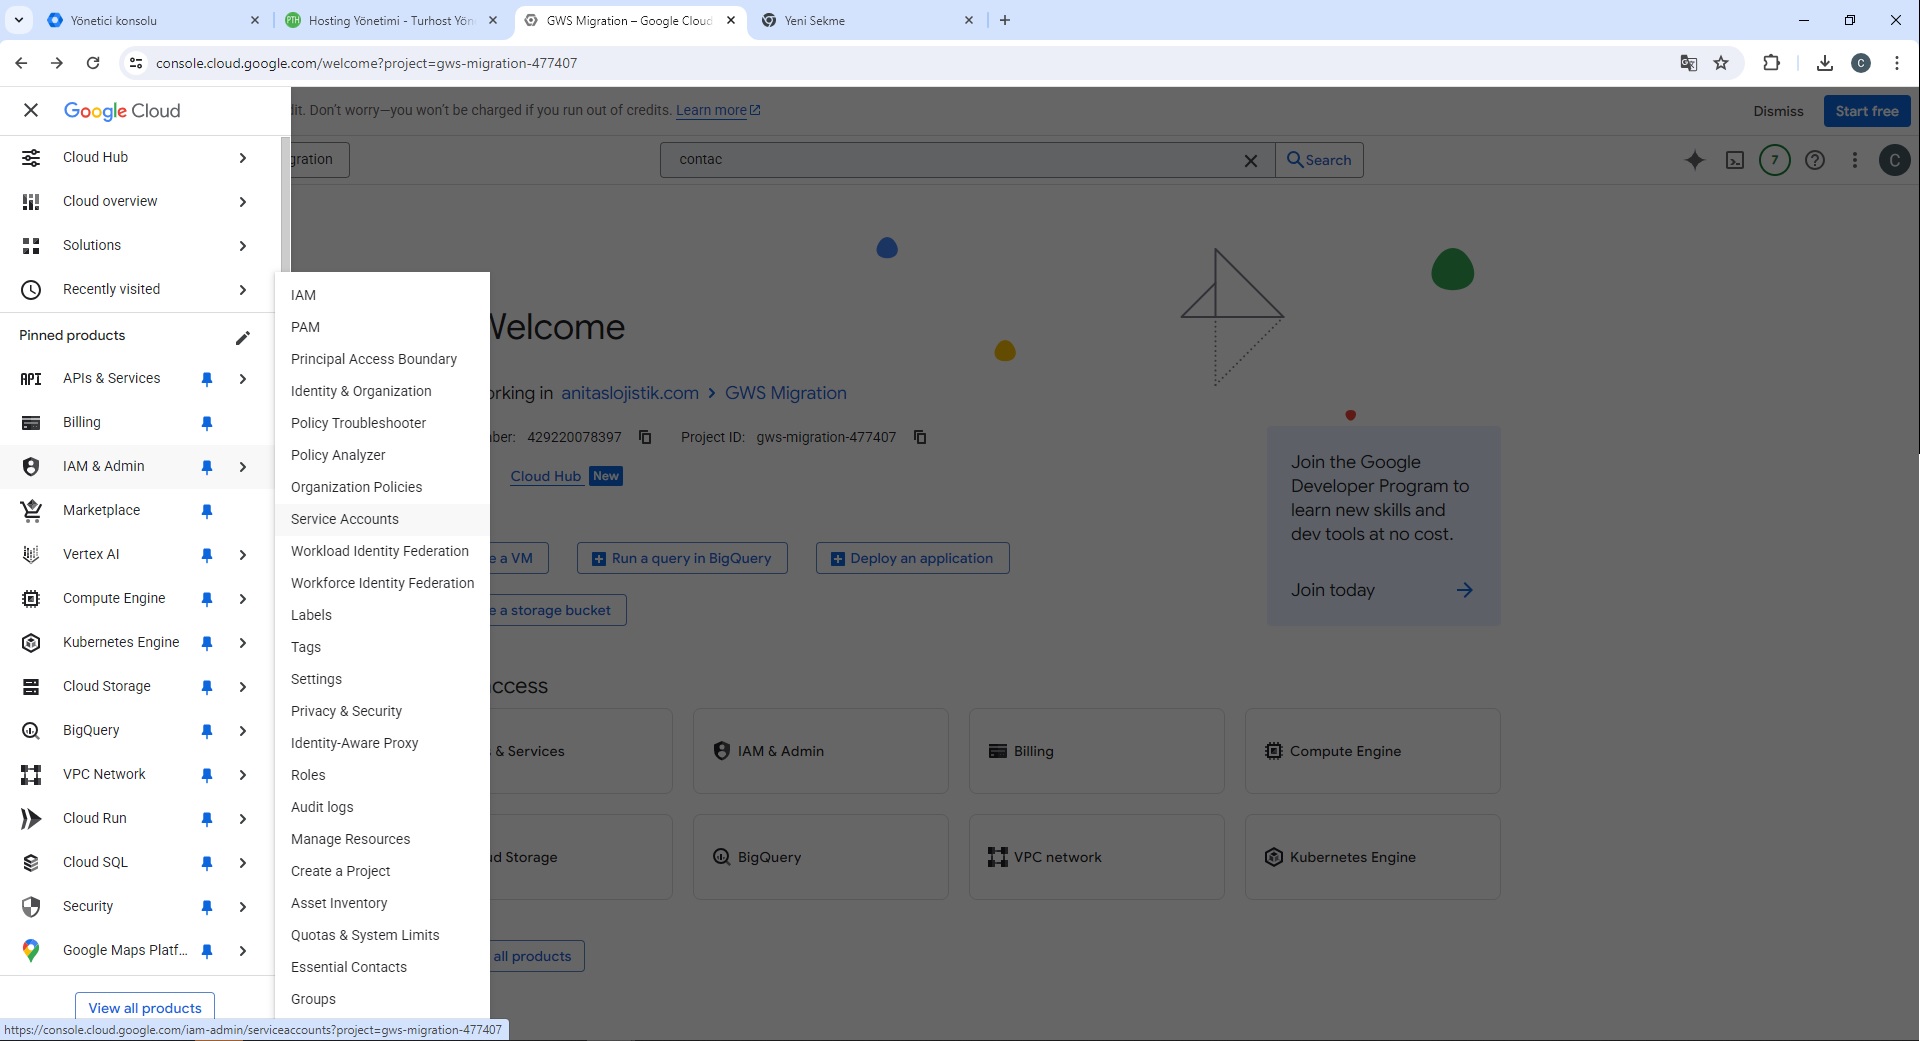Open the help question mark icon
The height and width of the screenshot is (1041, 1920).
[1815, 160]
